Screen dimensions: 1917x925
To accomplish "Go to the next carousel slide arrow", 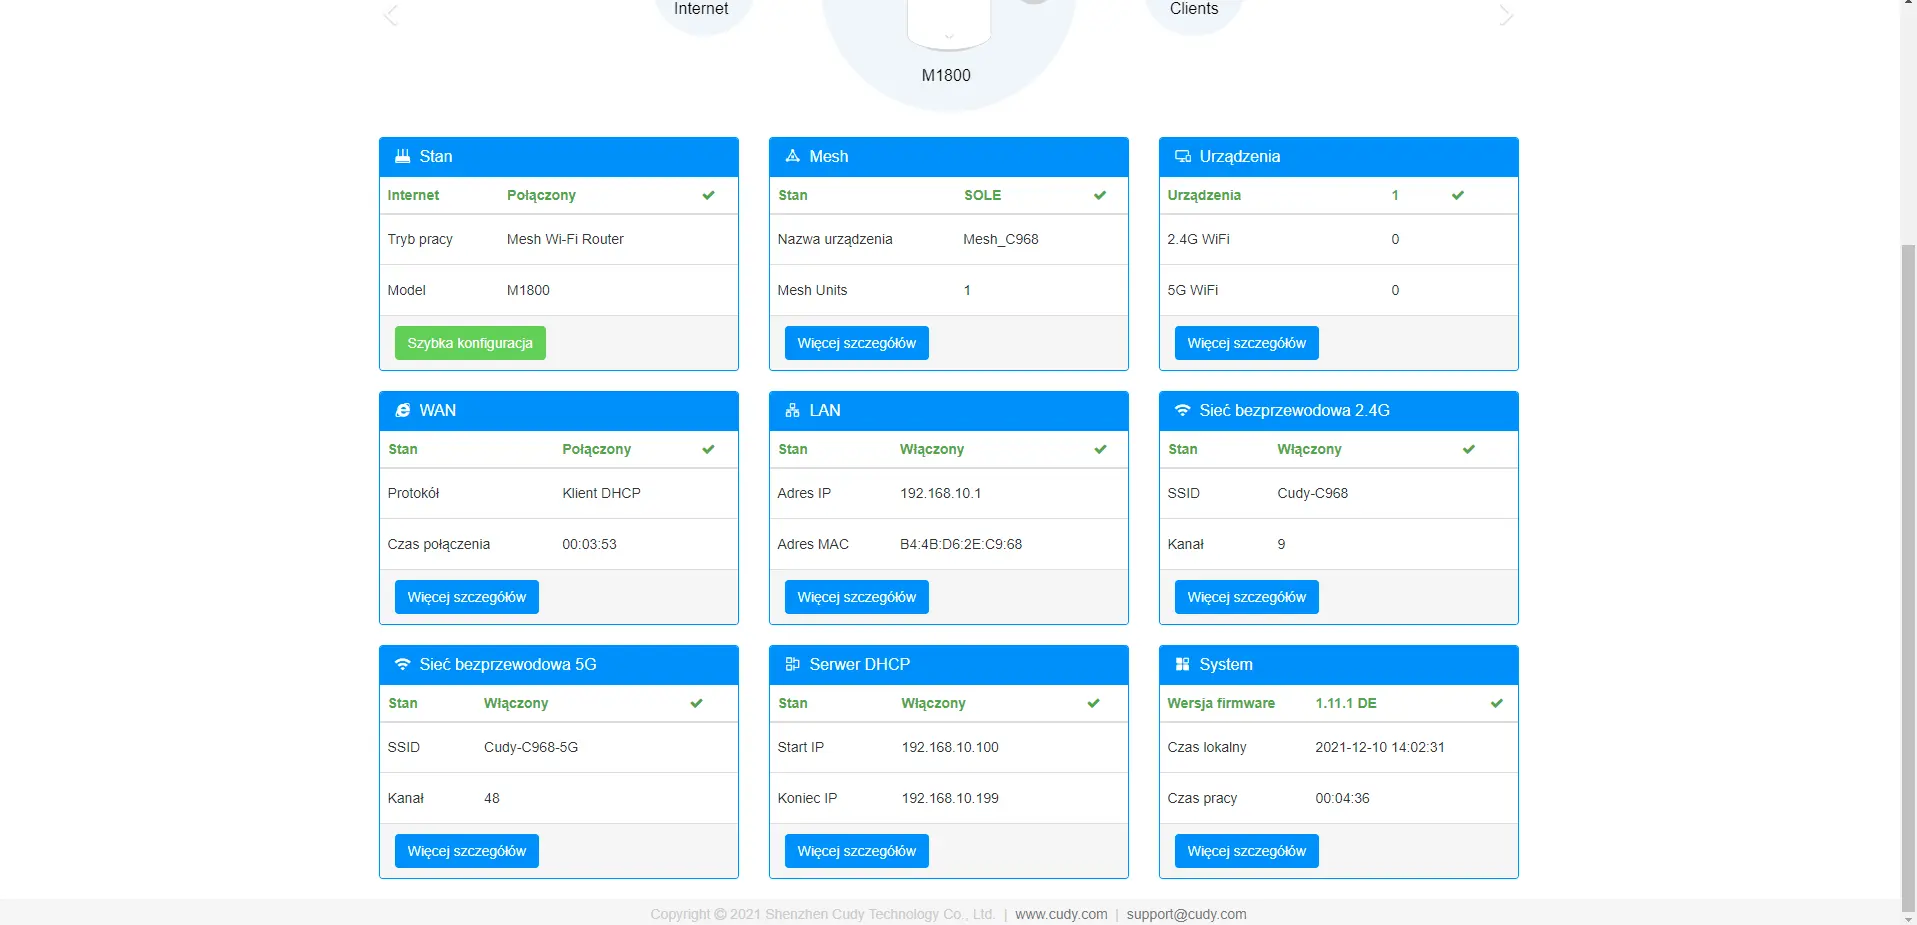I will coord(1506,15).
